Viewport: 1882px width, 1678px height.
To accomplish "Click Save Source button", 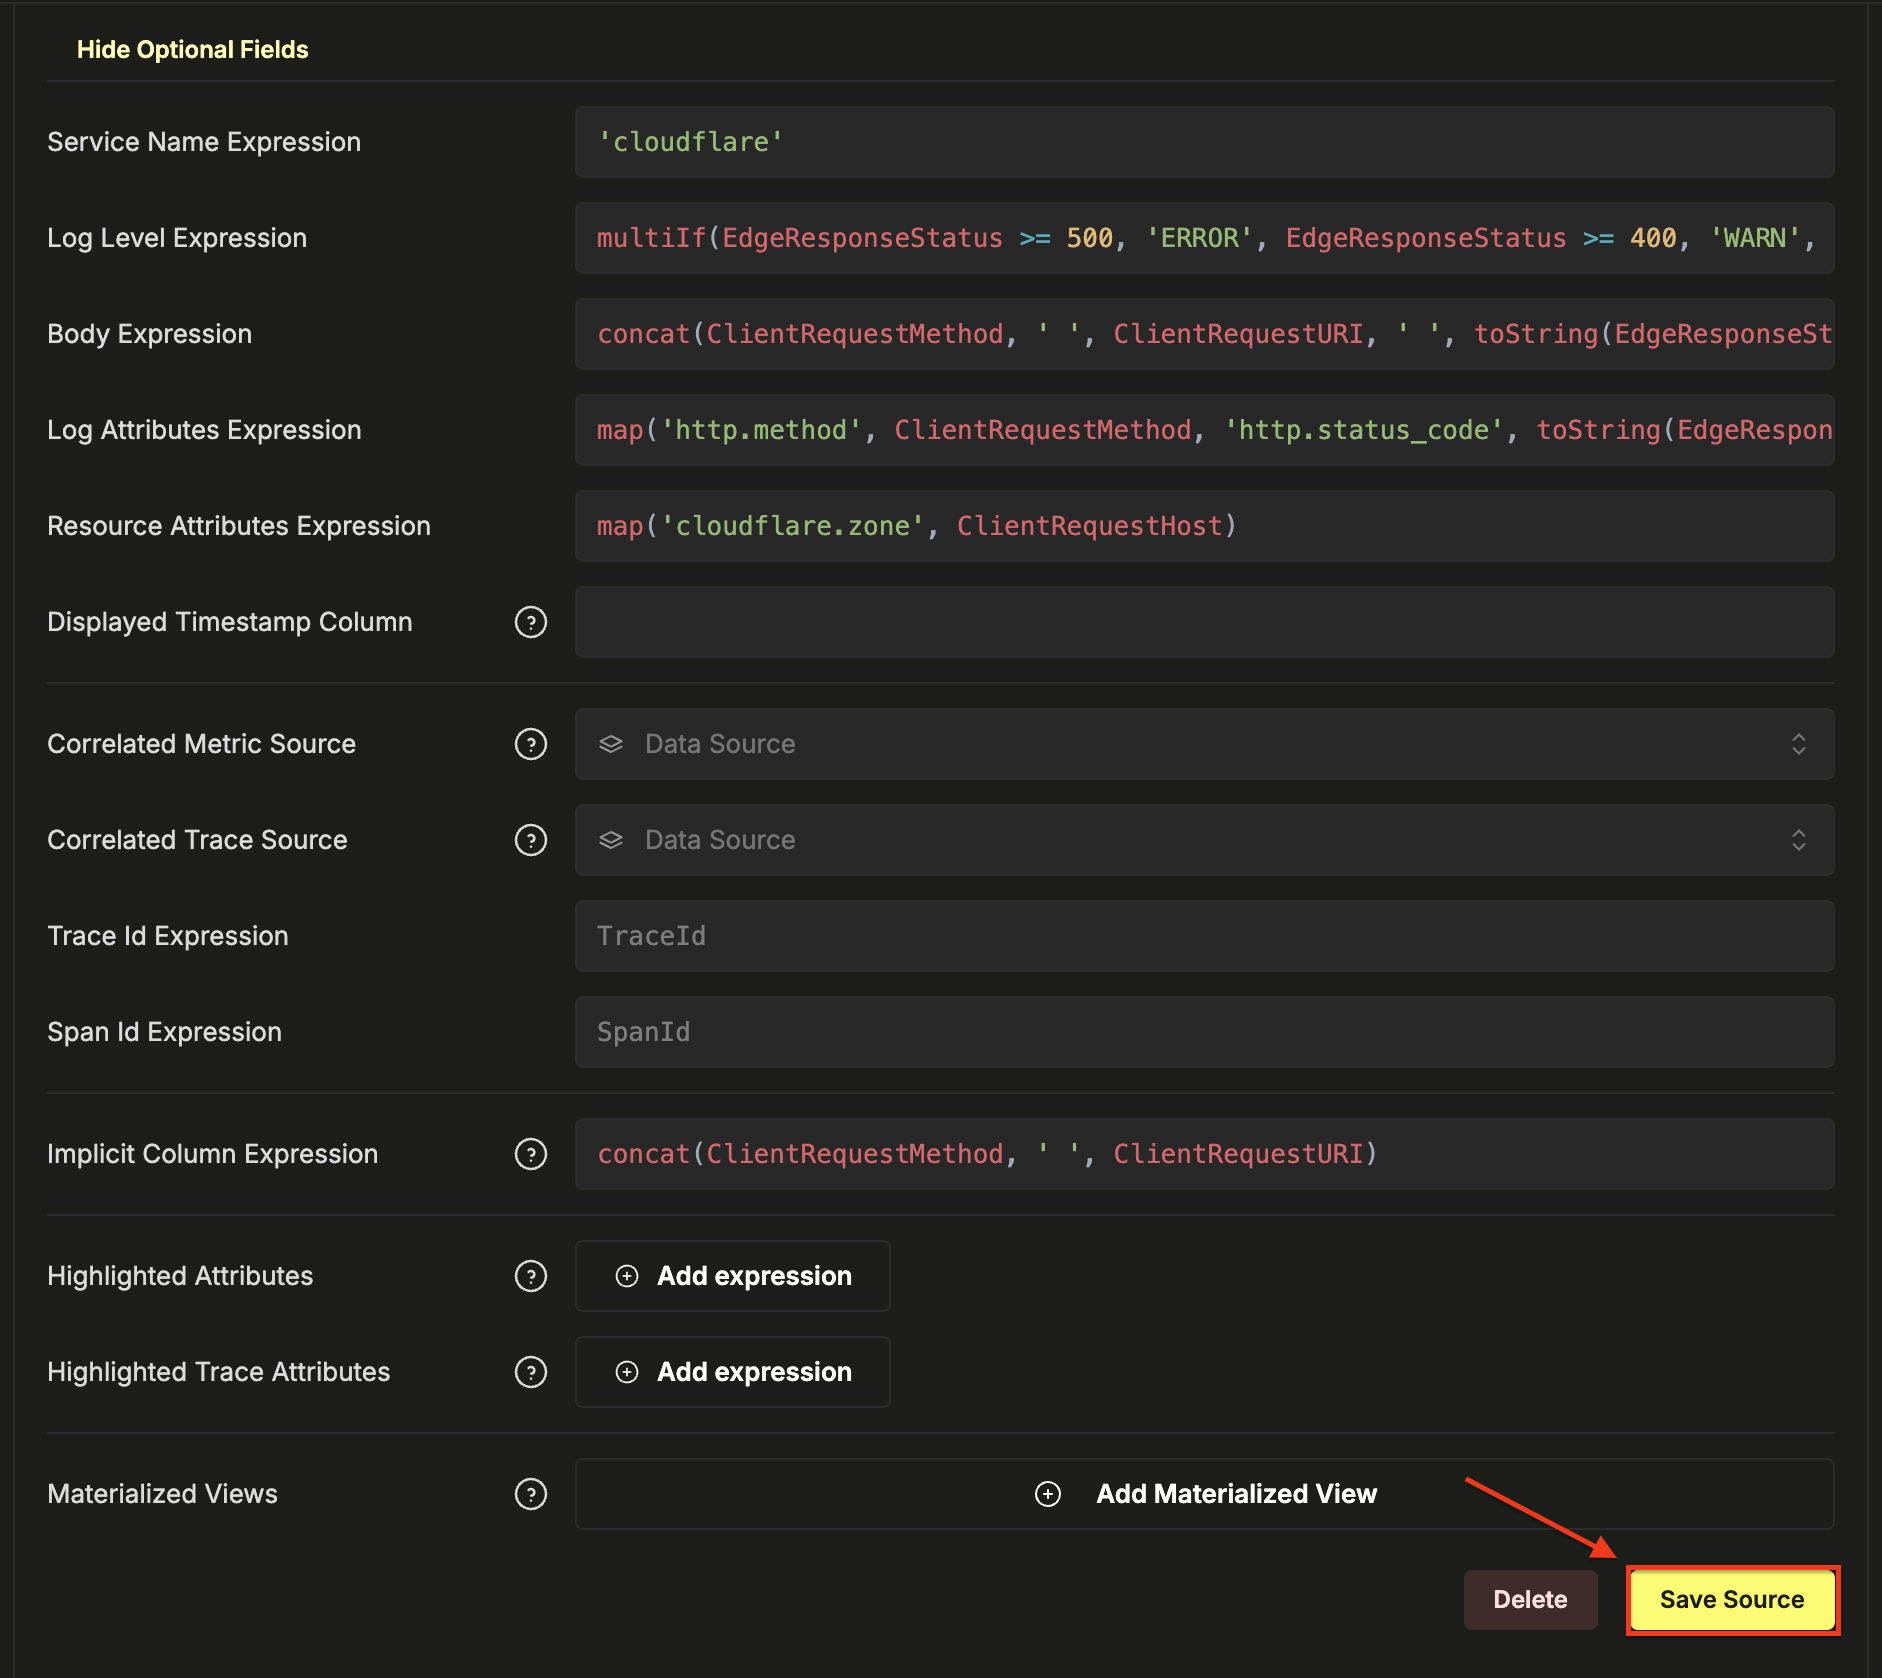I will 1731,1600.
